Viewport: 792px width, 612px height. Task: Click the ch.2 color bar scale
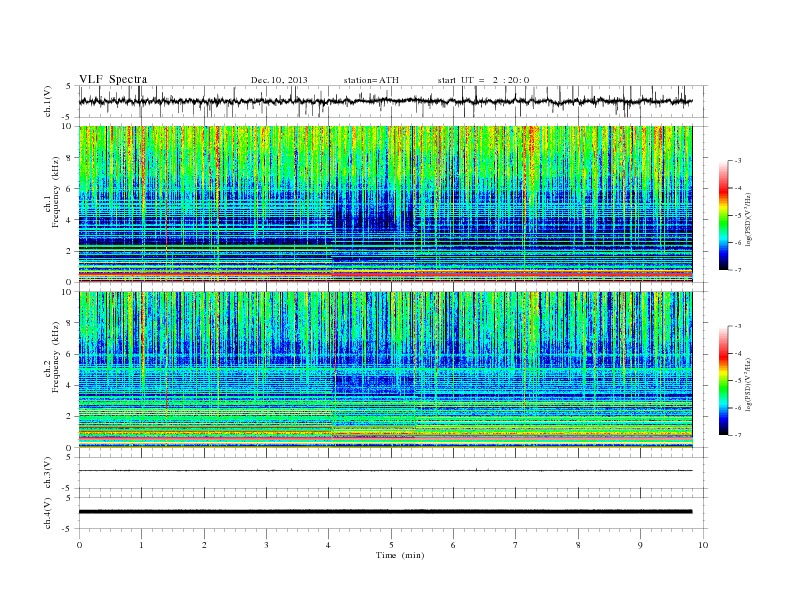coord(723,380)
